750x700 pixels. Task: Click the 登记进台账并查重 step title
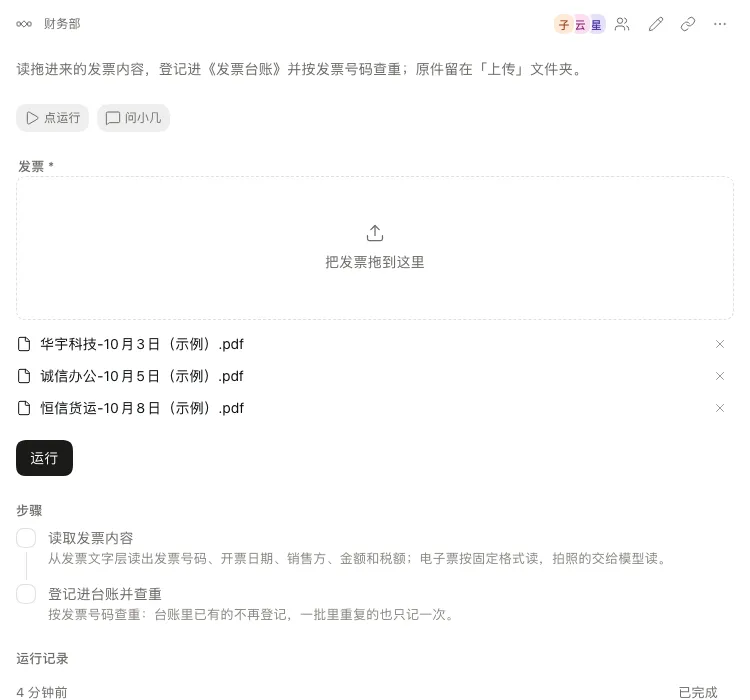point(105,594)
